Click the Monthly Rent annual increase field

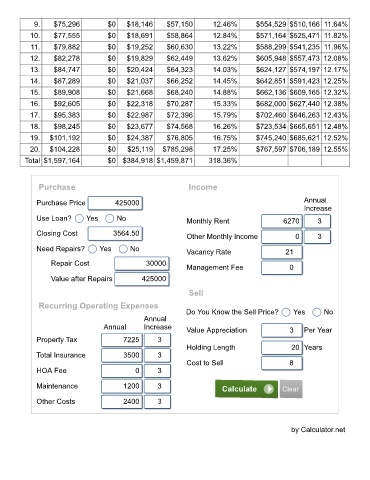pos(318,221)
